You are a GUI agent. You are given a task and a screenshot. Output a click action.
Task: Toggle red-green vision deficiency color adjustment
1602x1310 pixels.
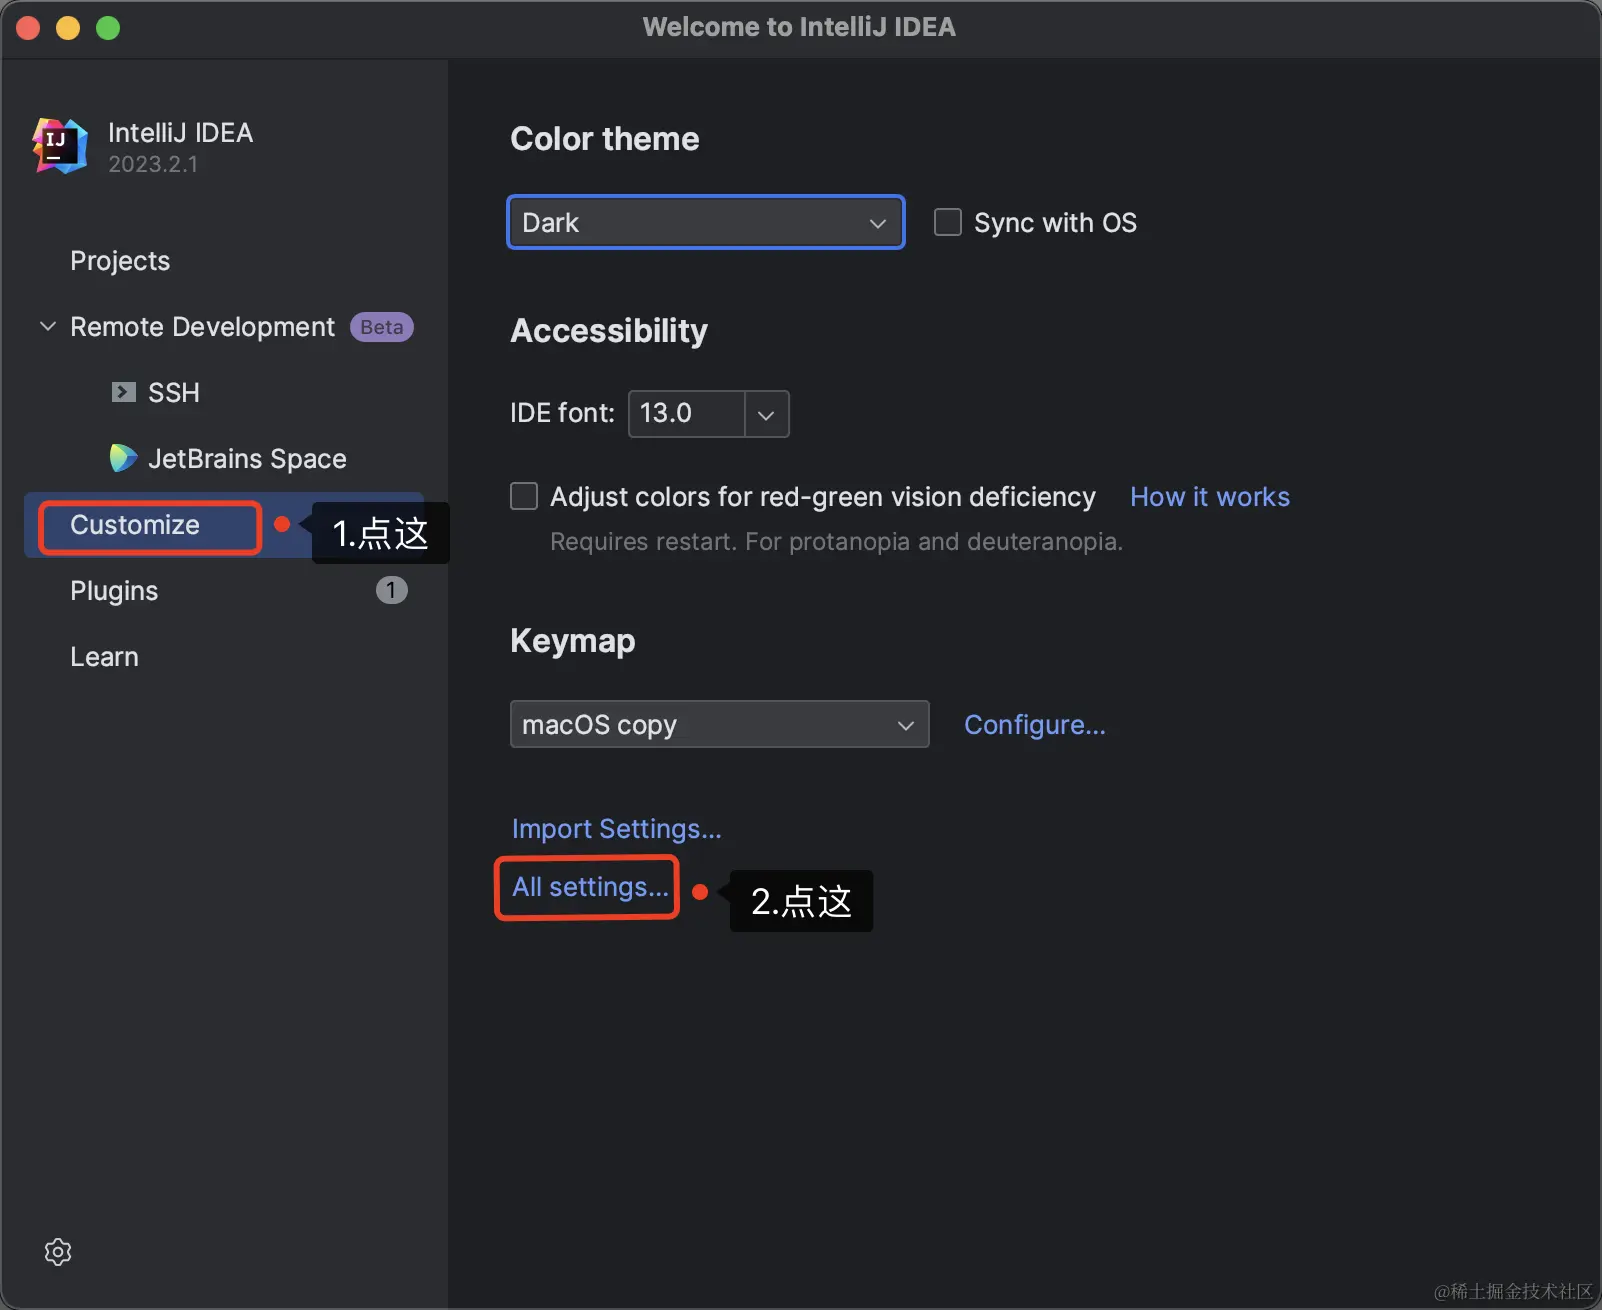point(524,496)
